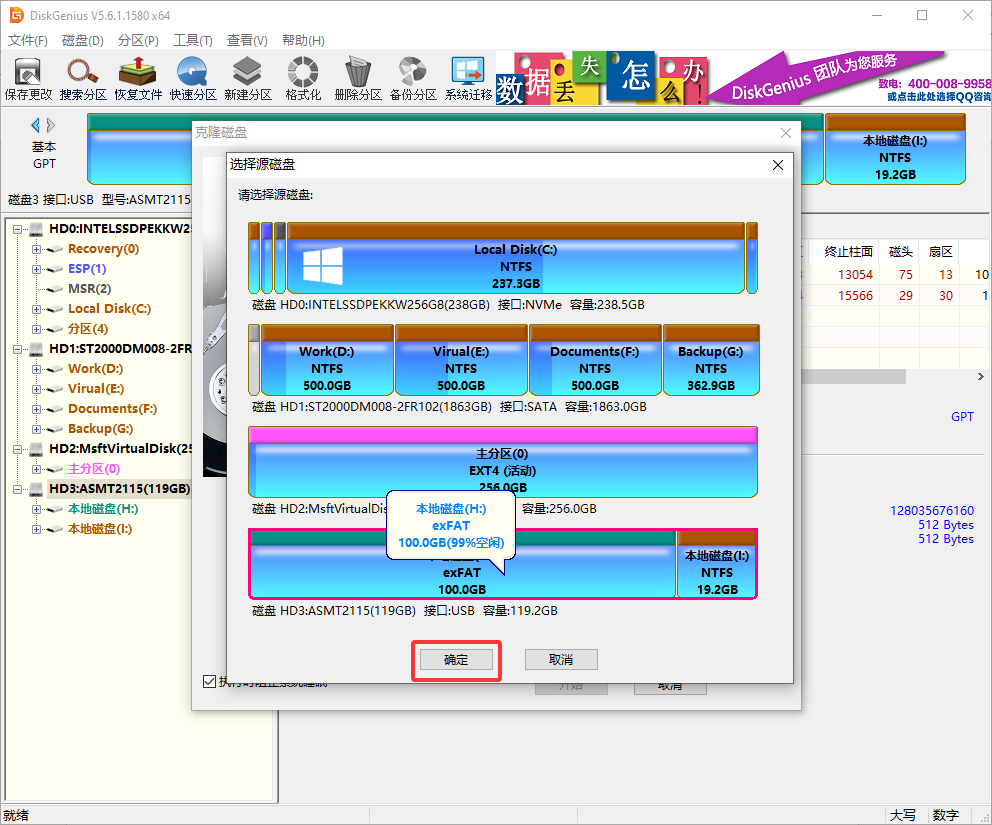Expand the Recovery(0) tree node
992x825 pixels.
(x=37, y=249)
